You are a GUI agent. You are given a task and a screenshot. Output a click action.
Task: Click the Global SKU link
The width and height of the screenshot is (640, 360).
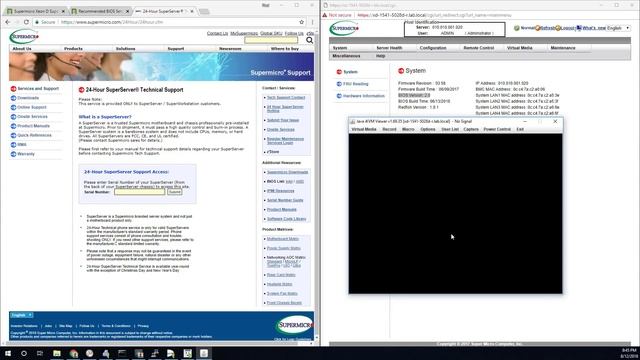pyautogui.click(x=271, y=33)
